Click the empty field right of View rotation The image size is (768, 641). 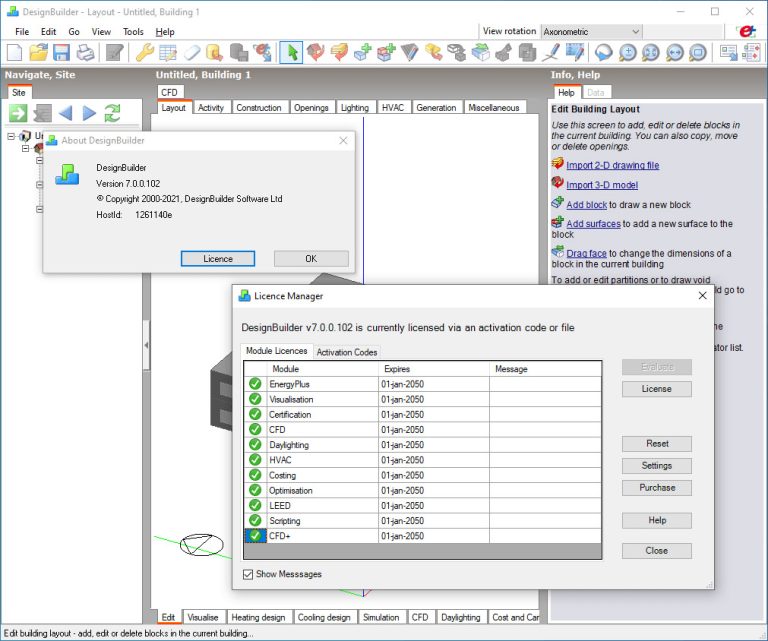pyautogui.click(x=683, y=31)
